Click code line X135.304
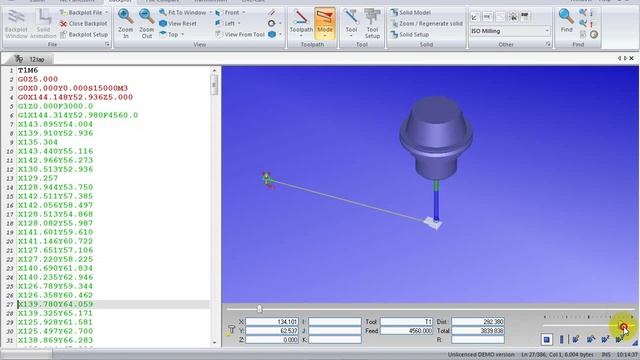Image resolution: width=640 pixels, height=360 pixels. 38,142
